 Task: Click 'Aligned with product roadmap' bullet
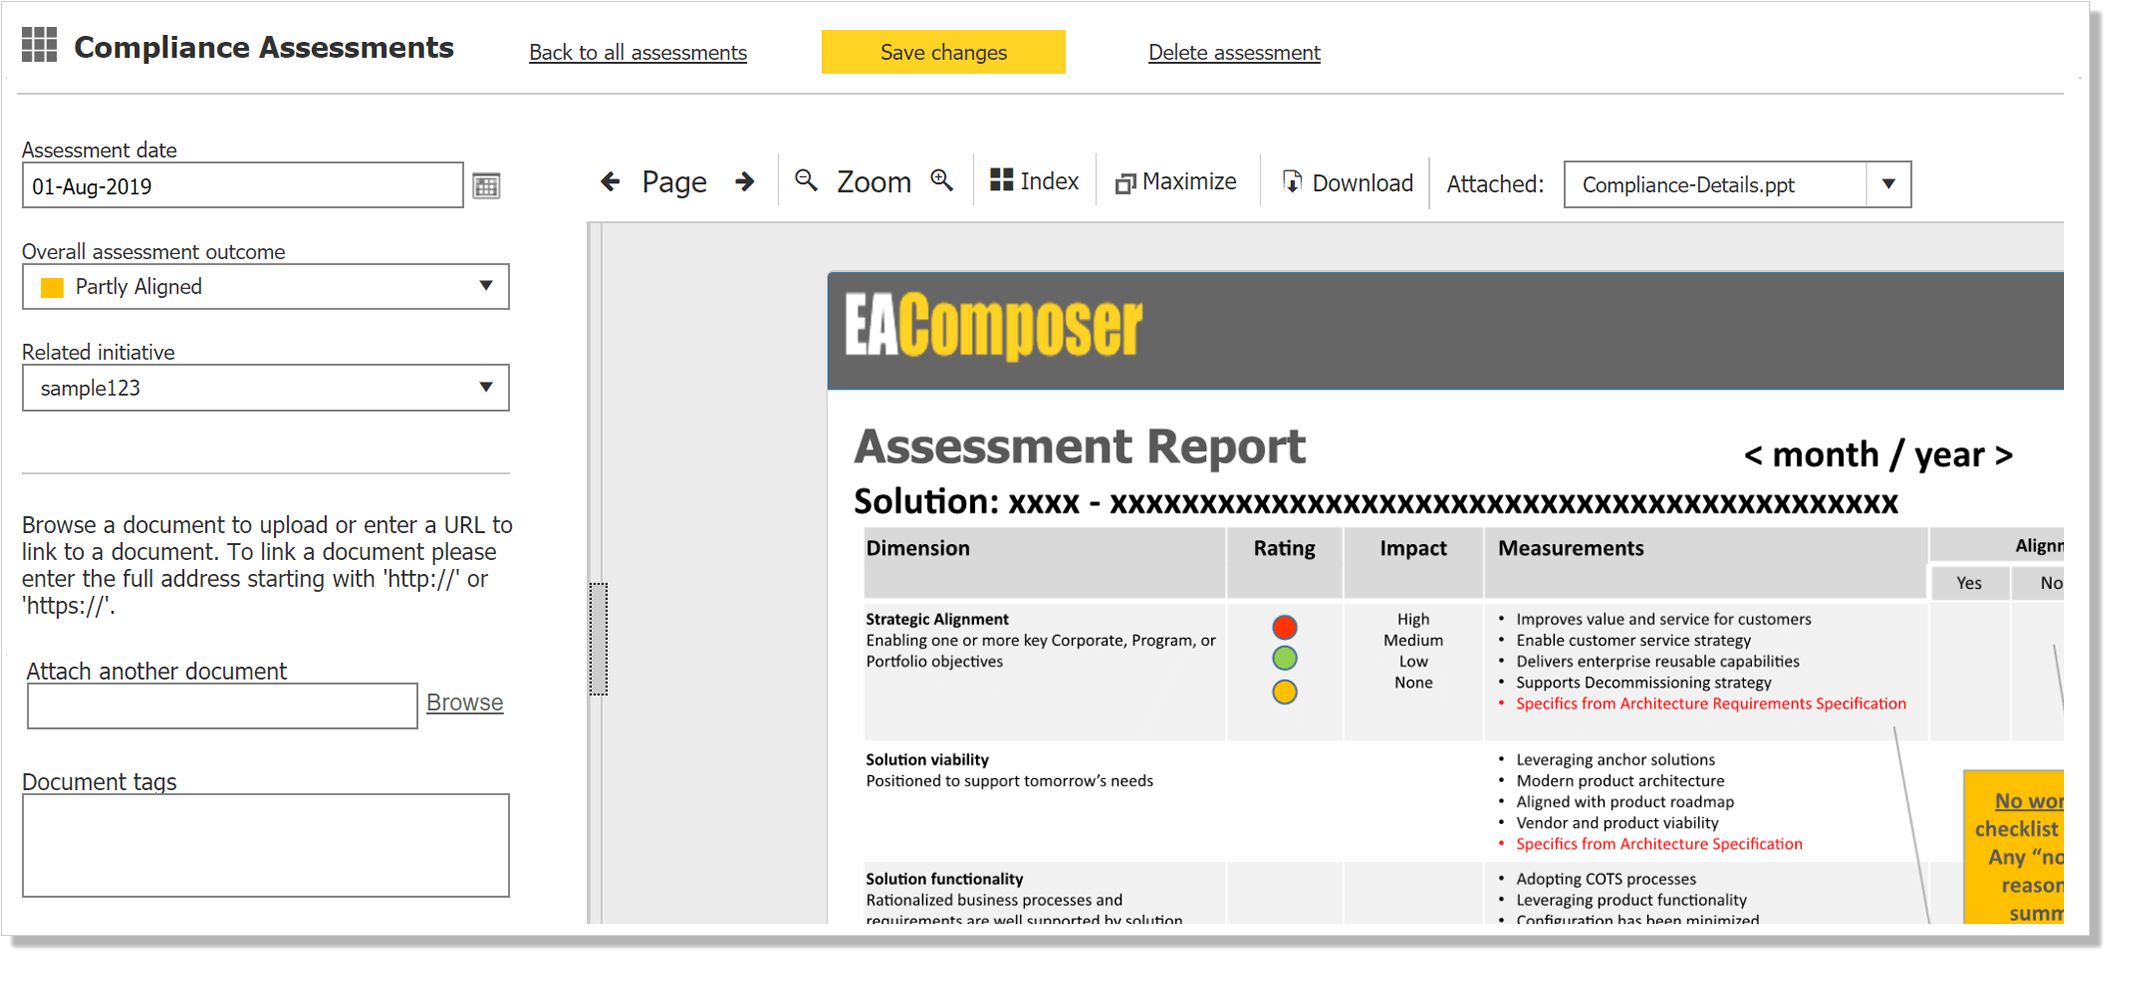pyautogui.click(x=1625, y=802)
